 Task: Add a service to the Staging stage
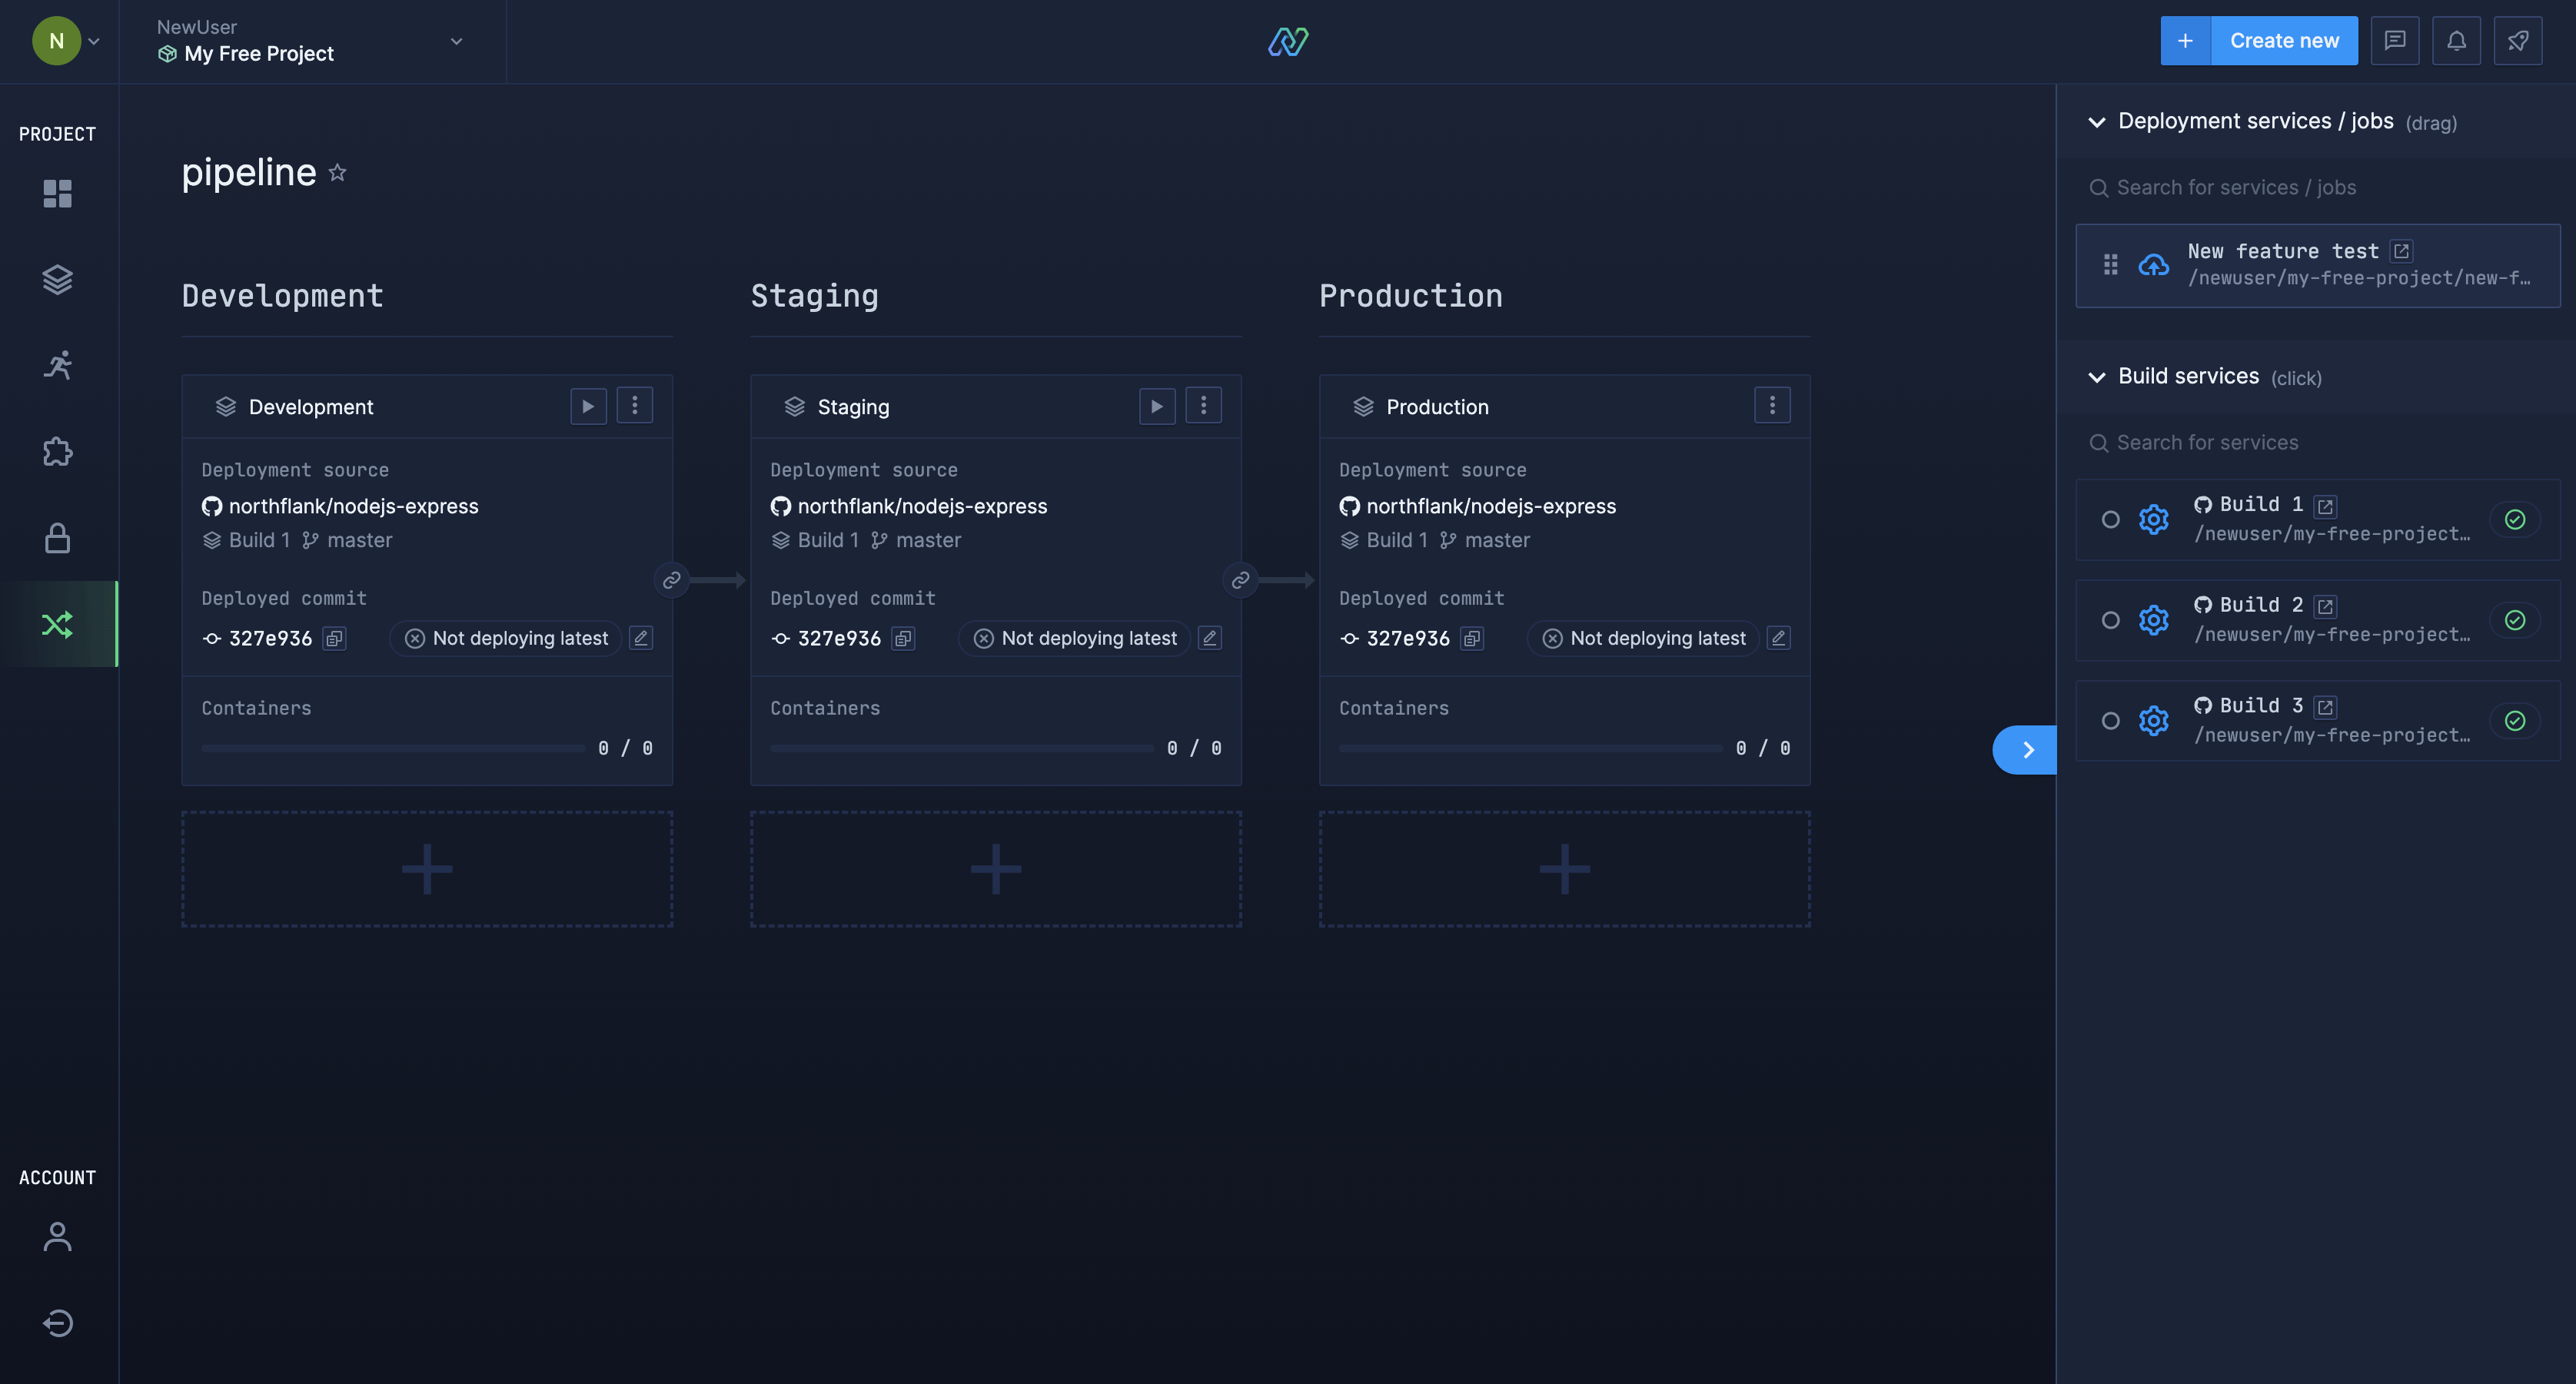pos(996,869)
